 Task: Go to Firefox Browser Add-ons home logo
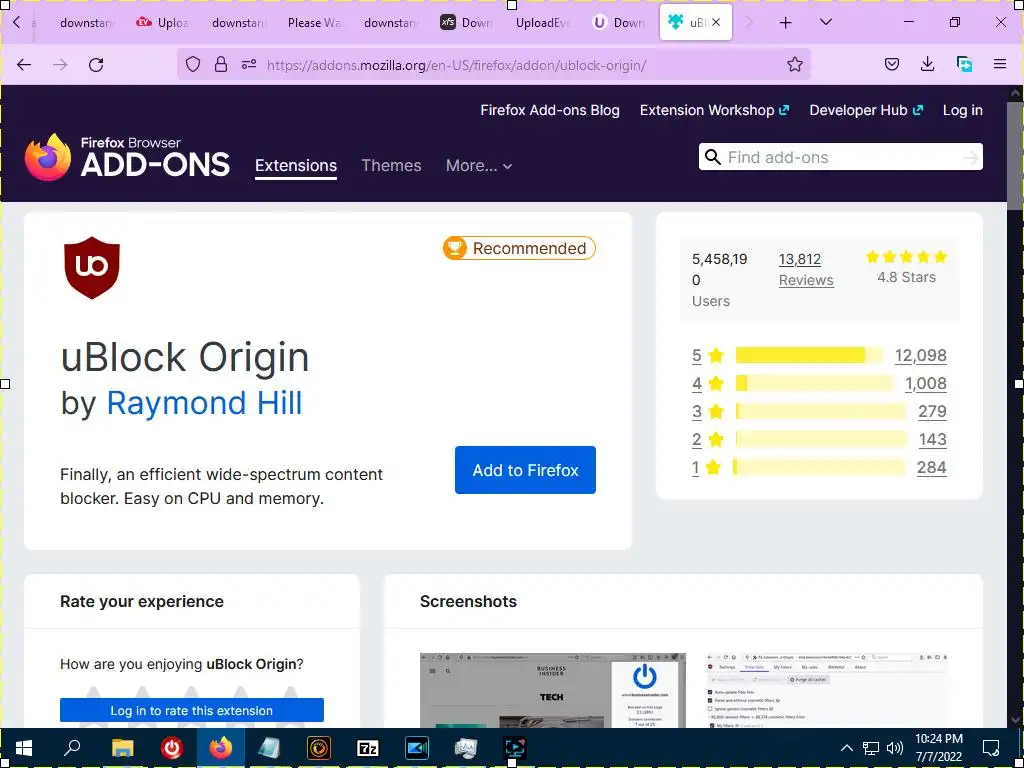point(127,157)
